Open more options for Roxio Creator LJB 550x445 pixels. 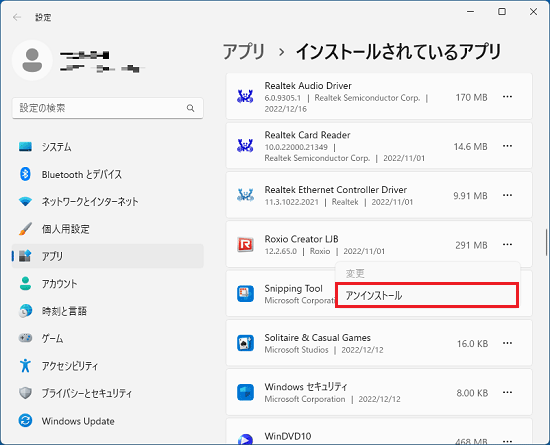507,244
